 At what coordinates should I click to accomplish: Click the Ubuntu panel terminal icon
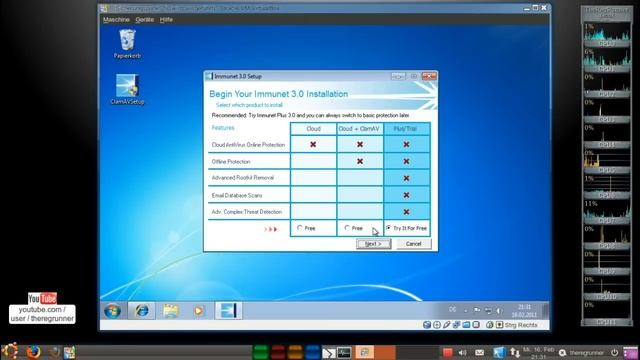pyautogui.click(x=329, y=352)
